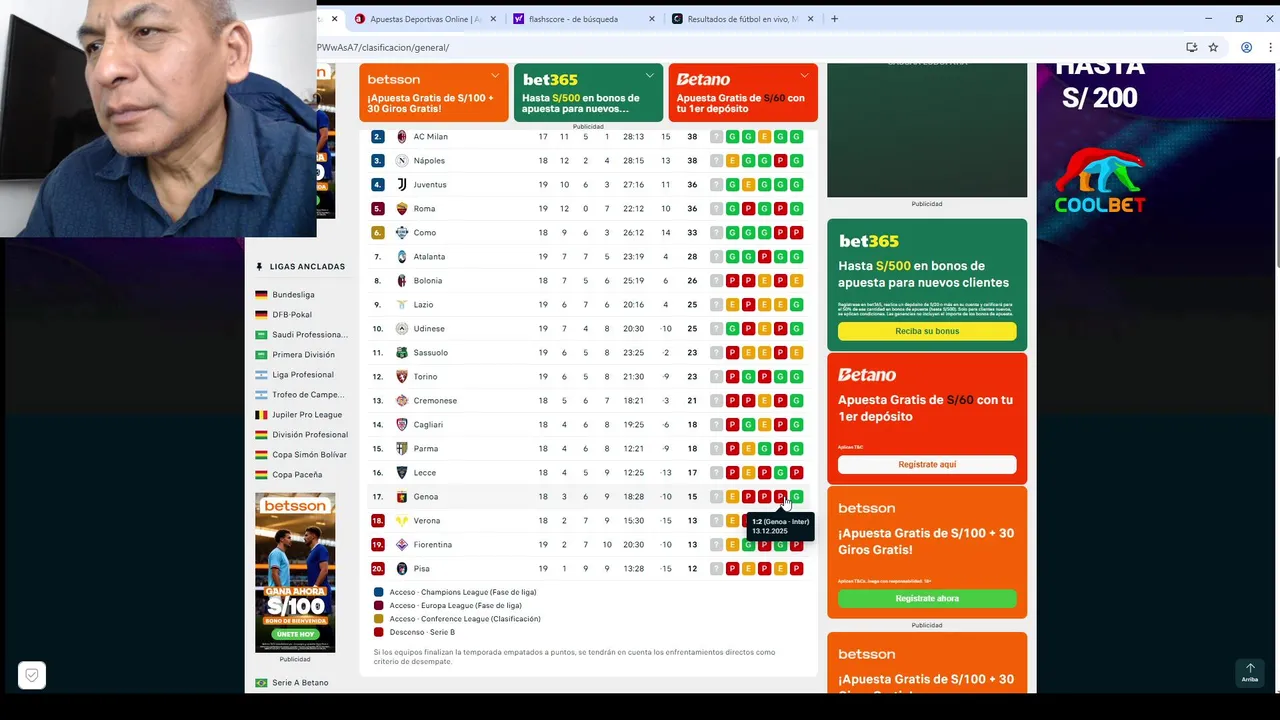
Task: Click the shield icon at bottom left
Action: pyautogui.click(x=32, y=676)
